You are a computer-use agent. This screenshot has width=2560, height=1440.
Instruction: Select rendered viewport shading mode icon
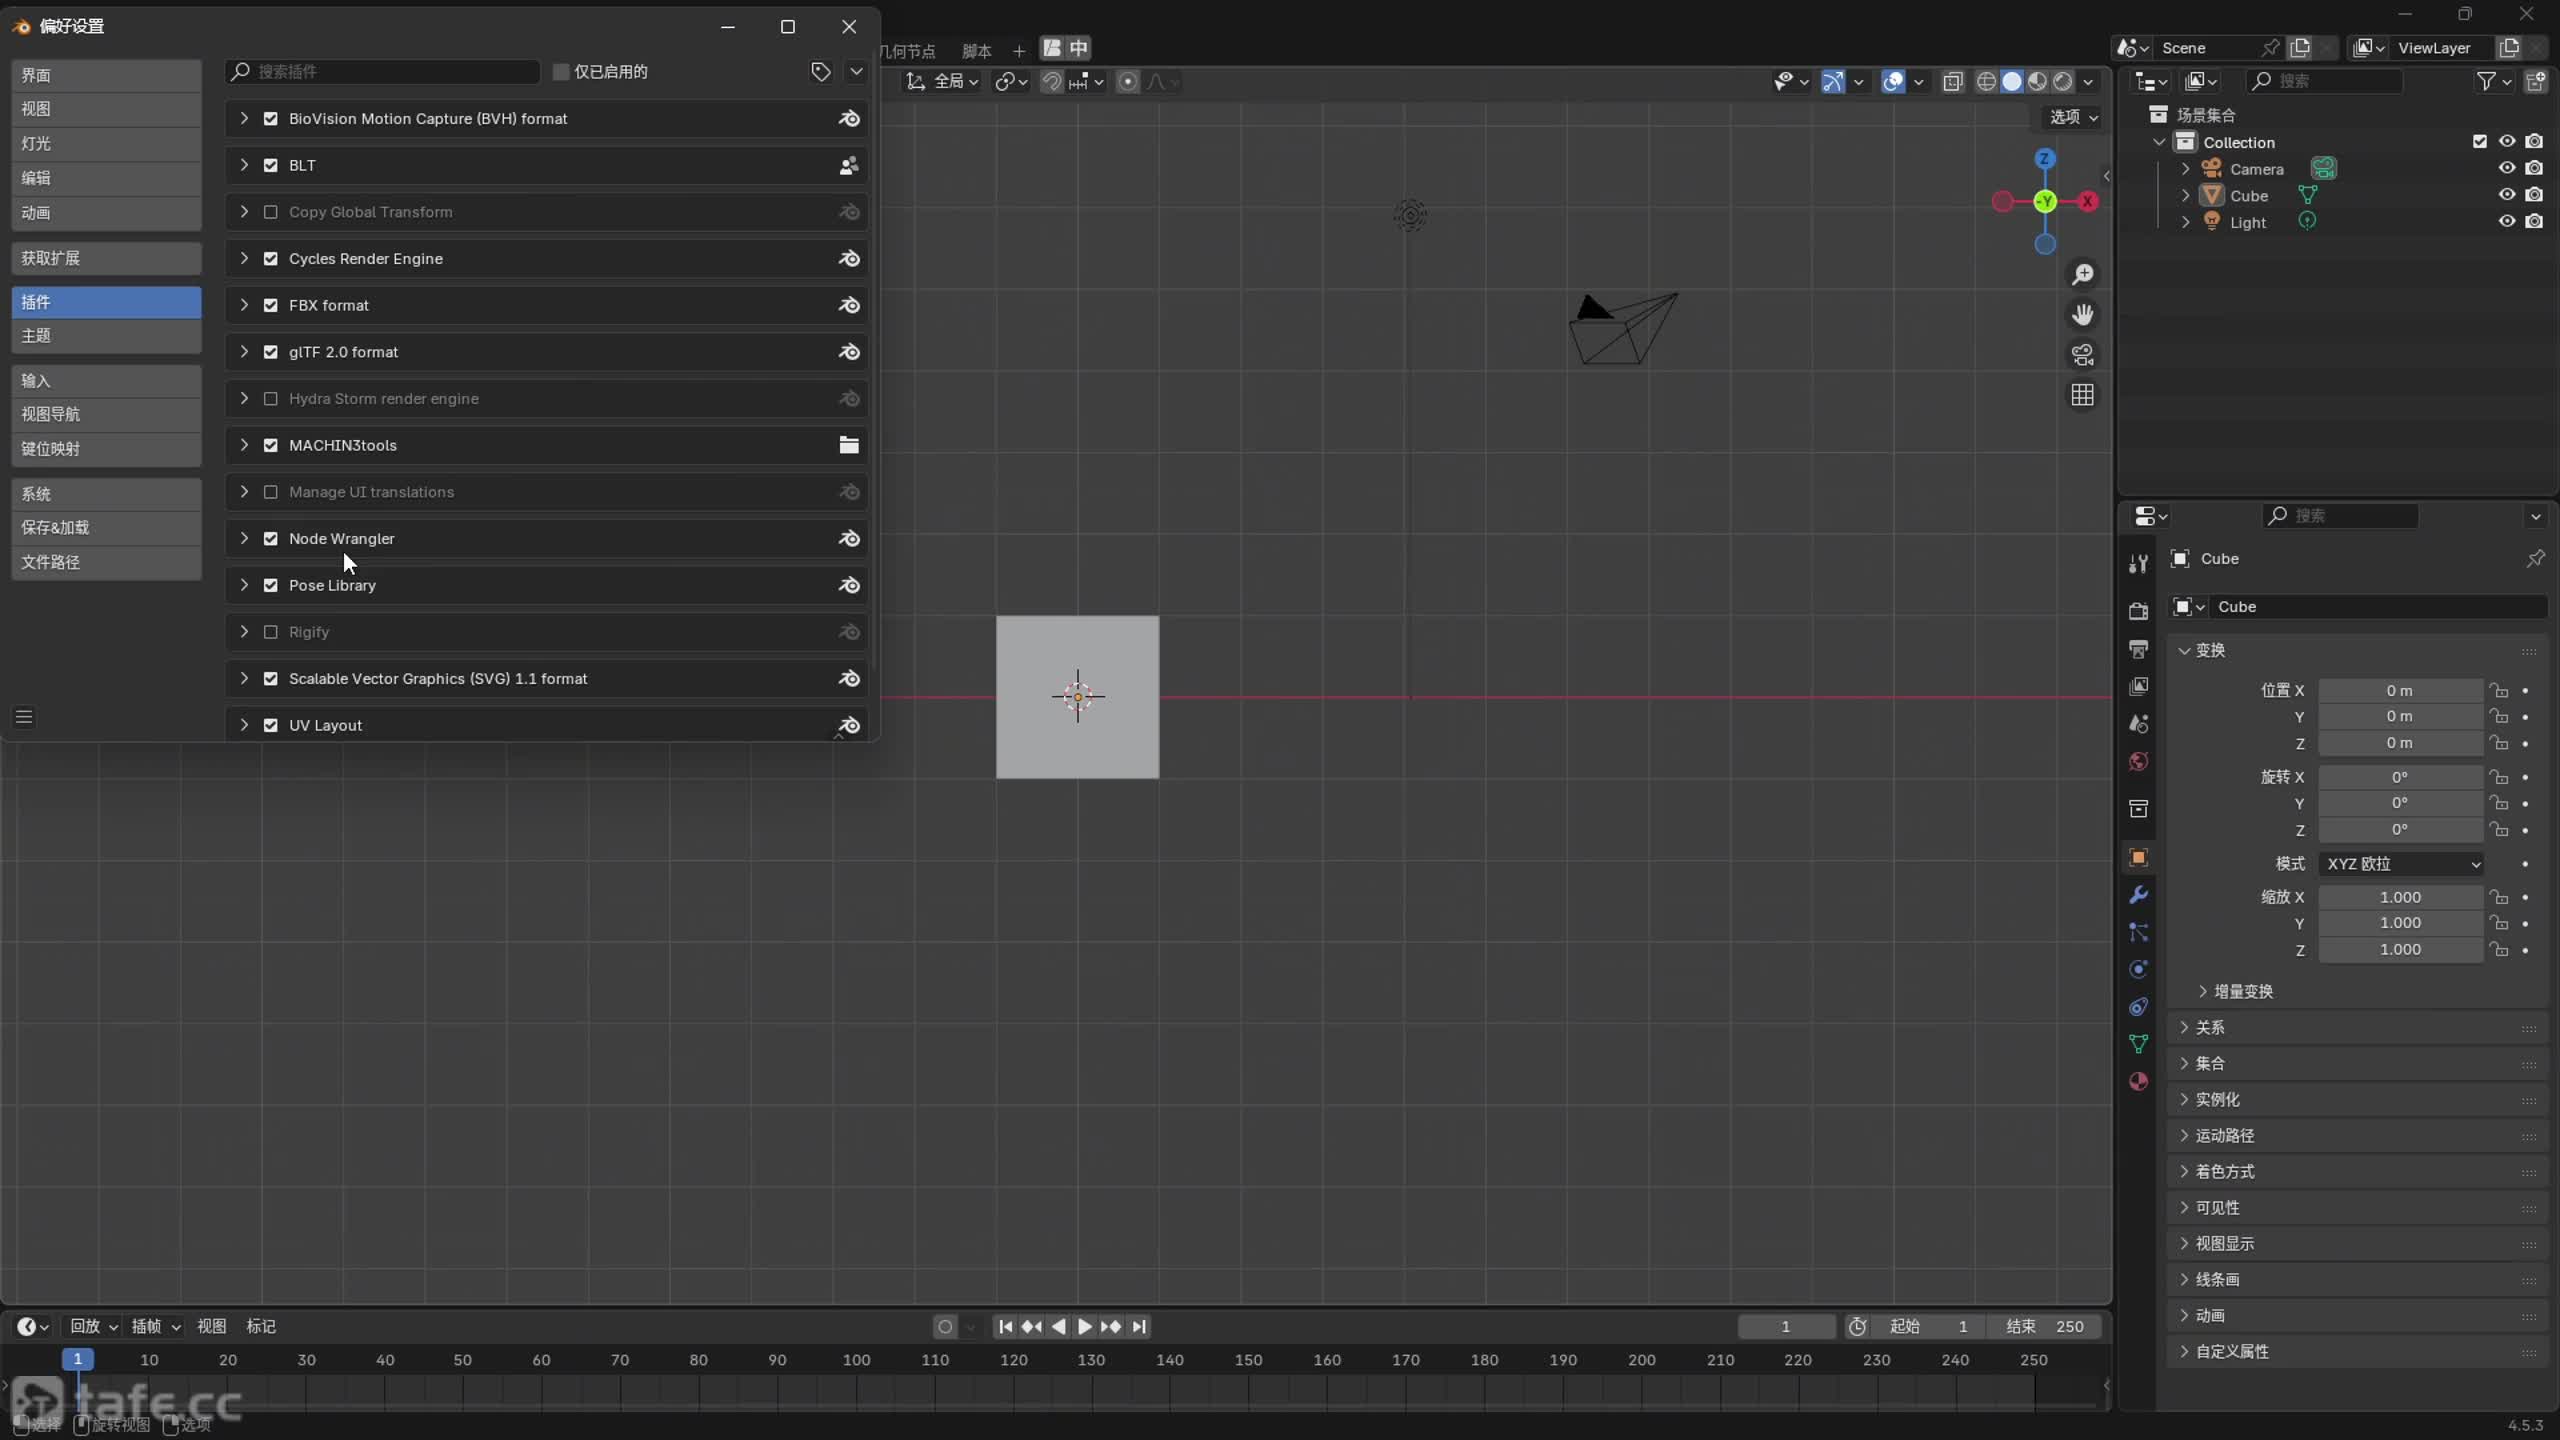point(2063,81)
